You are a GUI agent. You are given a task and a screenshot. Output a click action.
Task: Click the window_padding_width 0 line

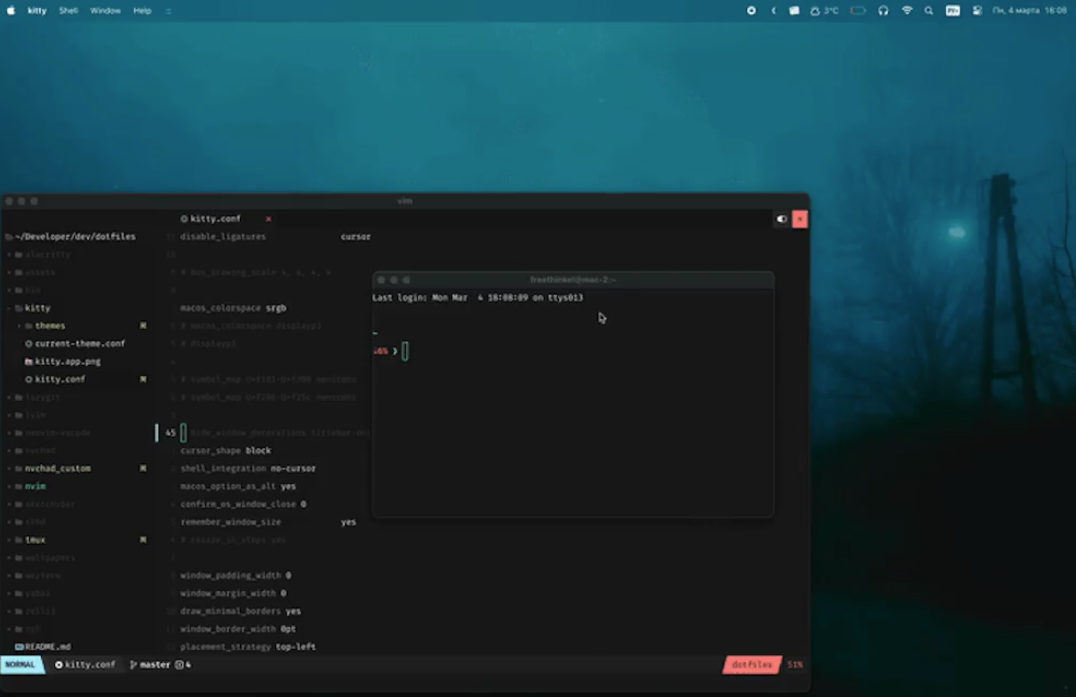tap(236, 576)
